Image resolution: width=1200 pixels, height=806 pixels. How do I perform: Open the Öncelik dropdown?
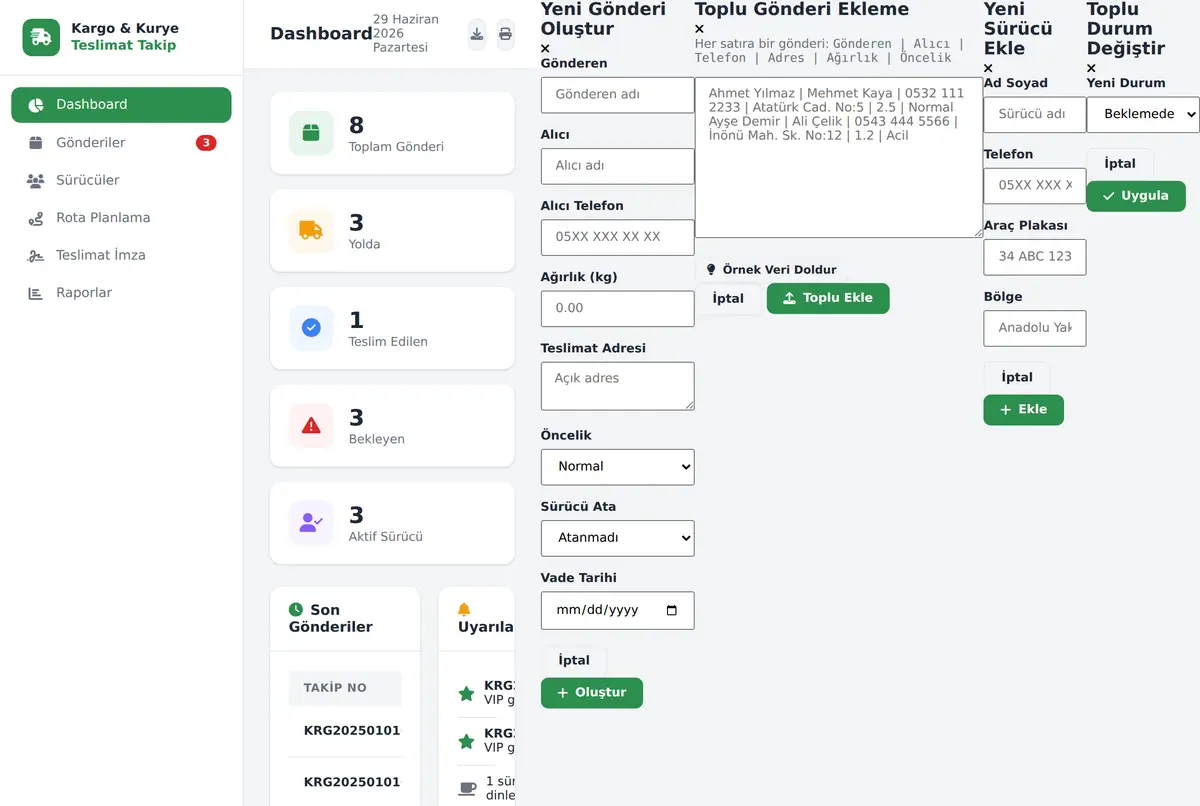[x=617, y=467]
